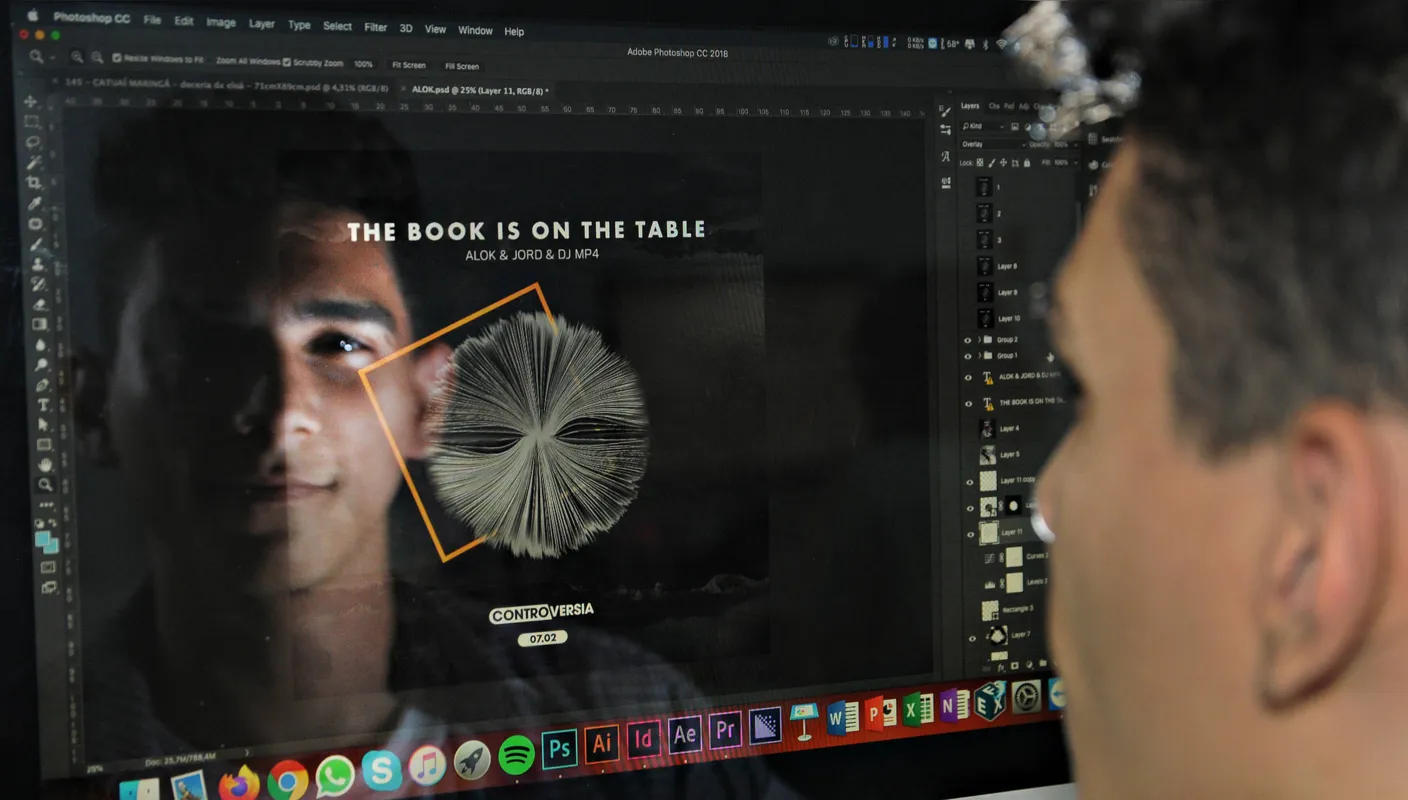Switch to the ALOK.psd document tab

(480, 89)
